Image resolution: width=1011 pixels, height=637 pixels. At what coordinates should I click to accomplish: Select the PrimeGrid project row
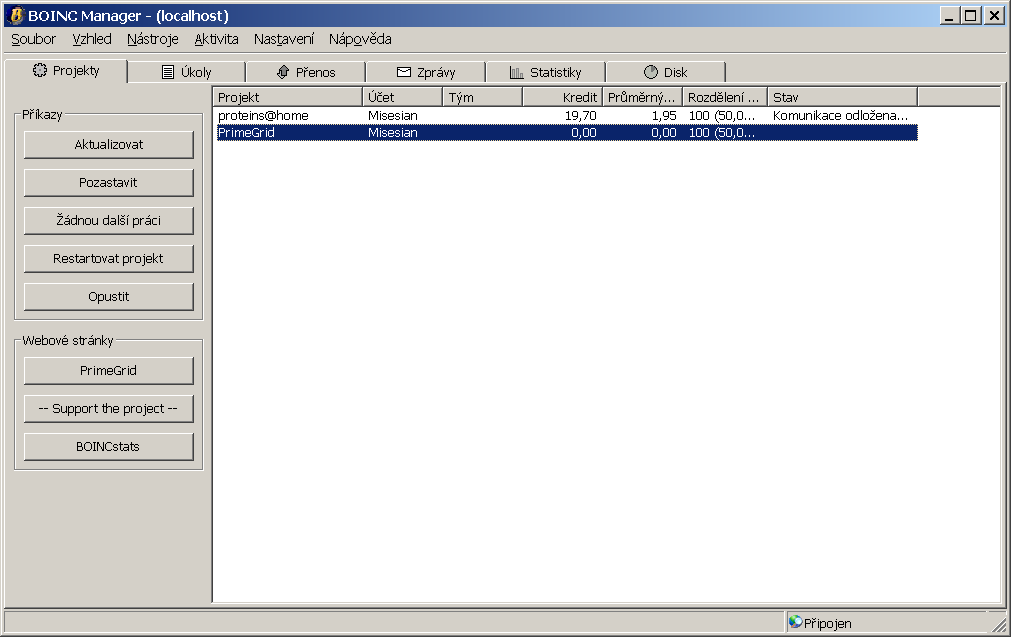[x=567, y=133]
